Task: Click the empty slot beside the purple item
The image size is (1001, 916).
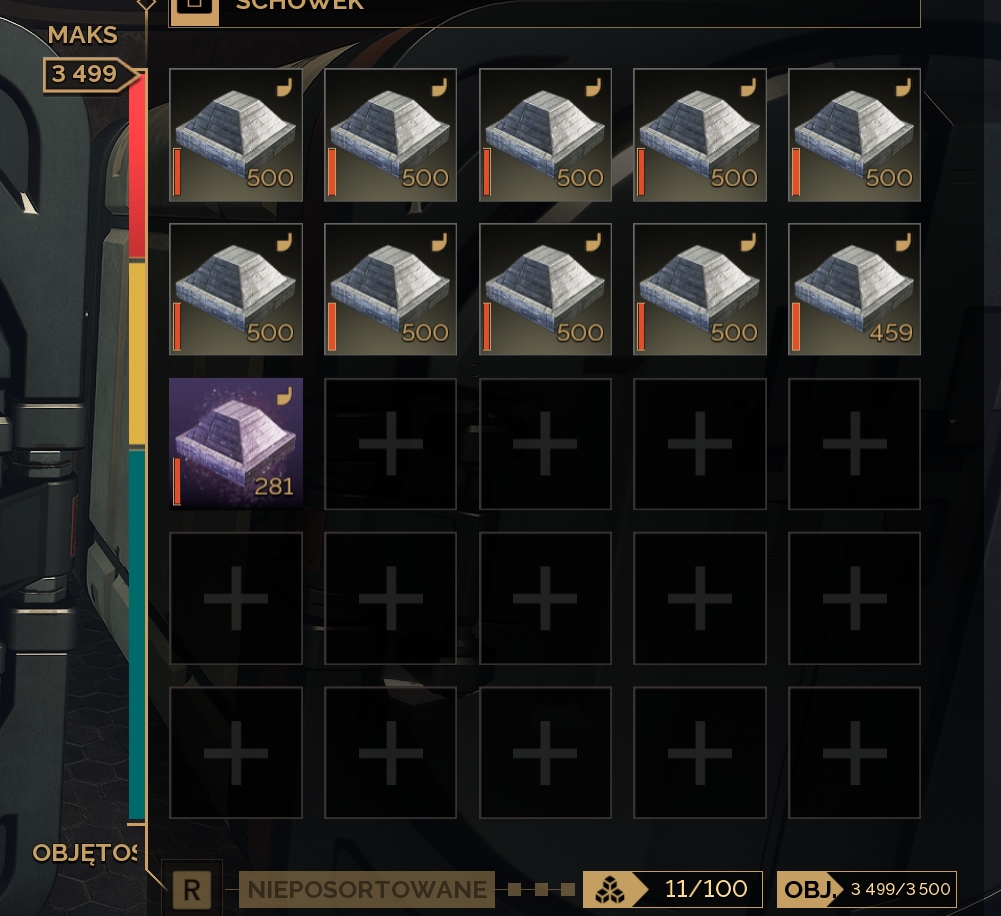Action: click(390, 444)
